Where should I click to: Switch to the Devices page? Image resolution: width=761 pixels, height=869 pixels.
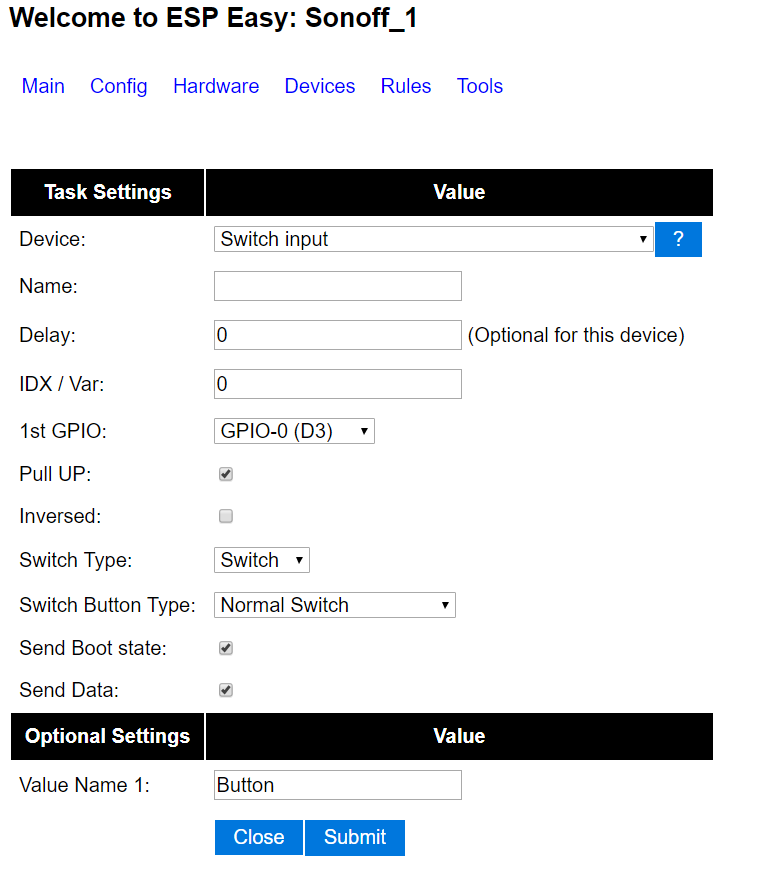coord(320,86)
